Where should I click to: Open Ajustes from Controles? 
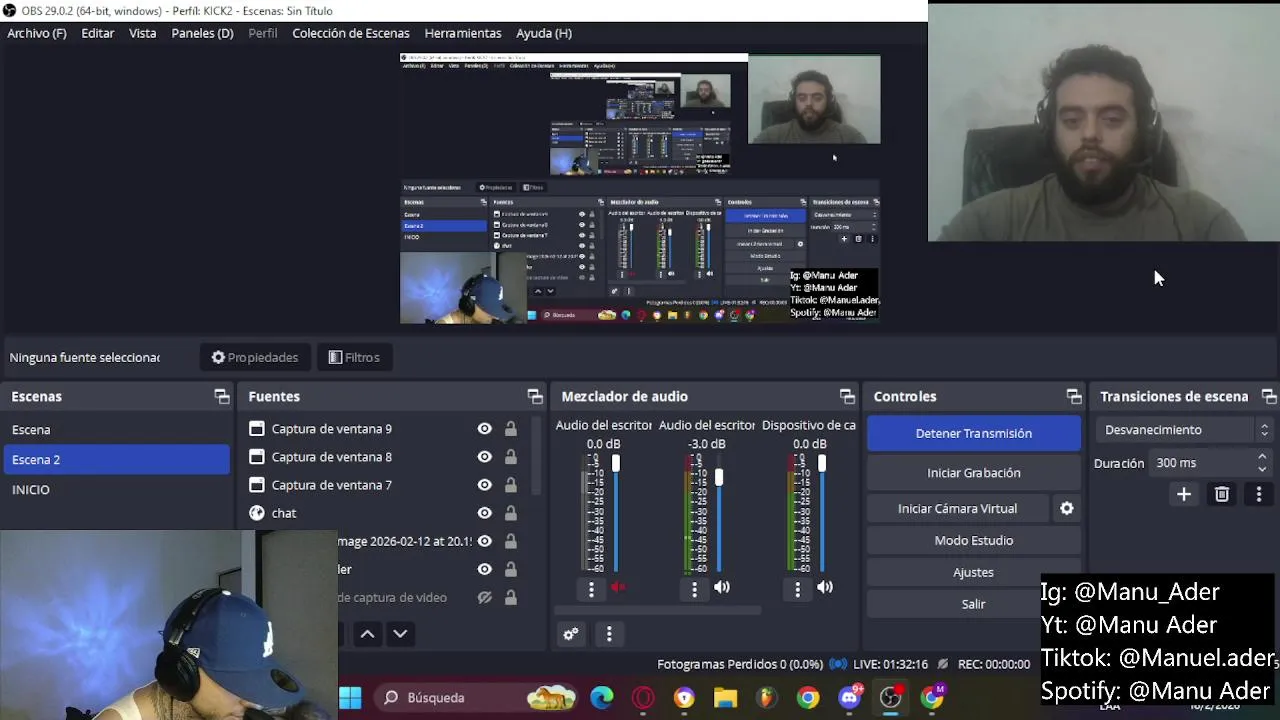pos(974,572)
